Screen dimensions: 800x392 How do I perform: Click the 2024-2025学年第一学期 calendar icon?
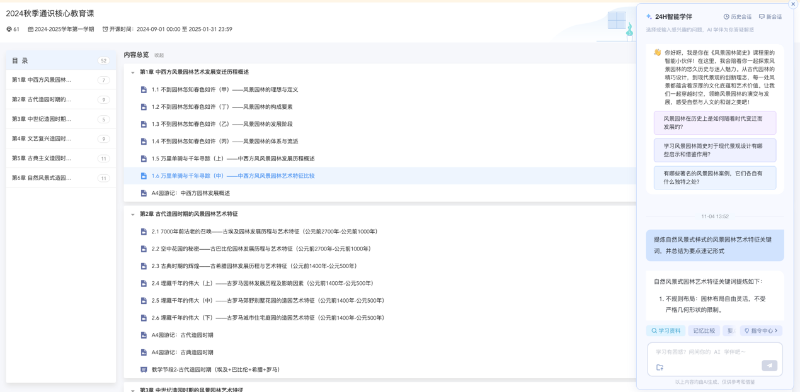[31, 29]
